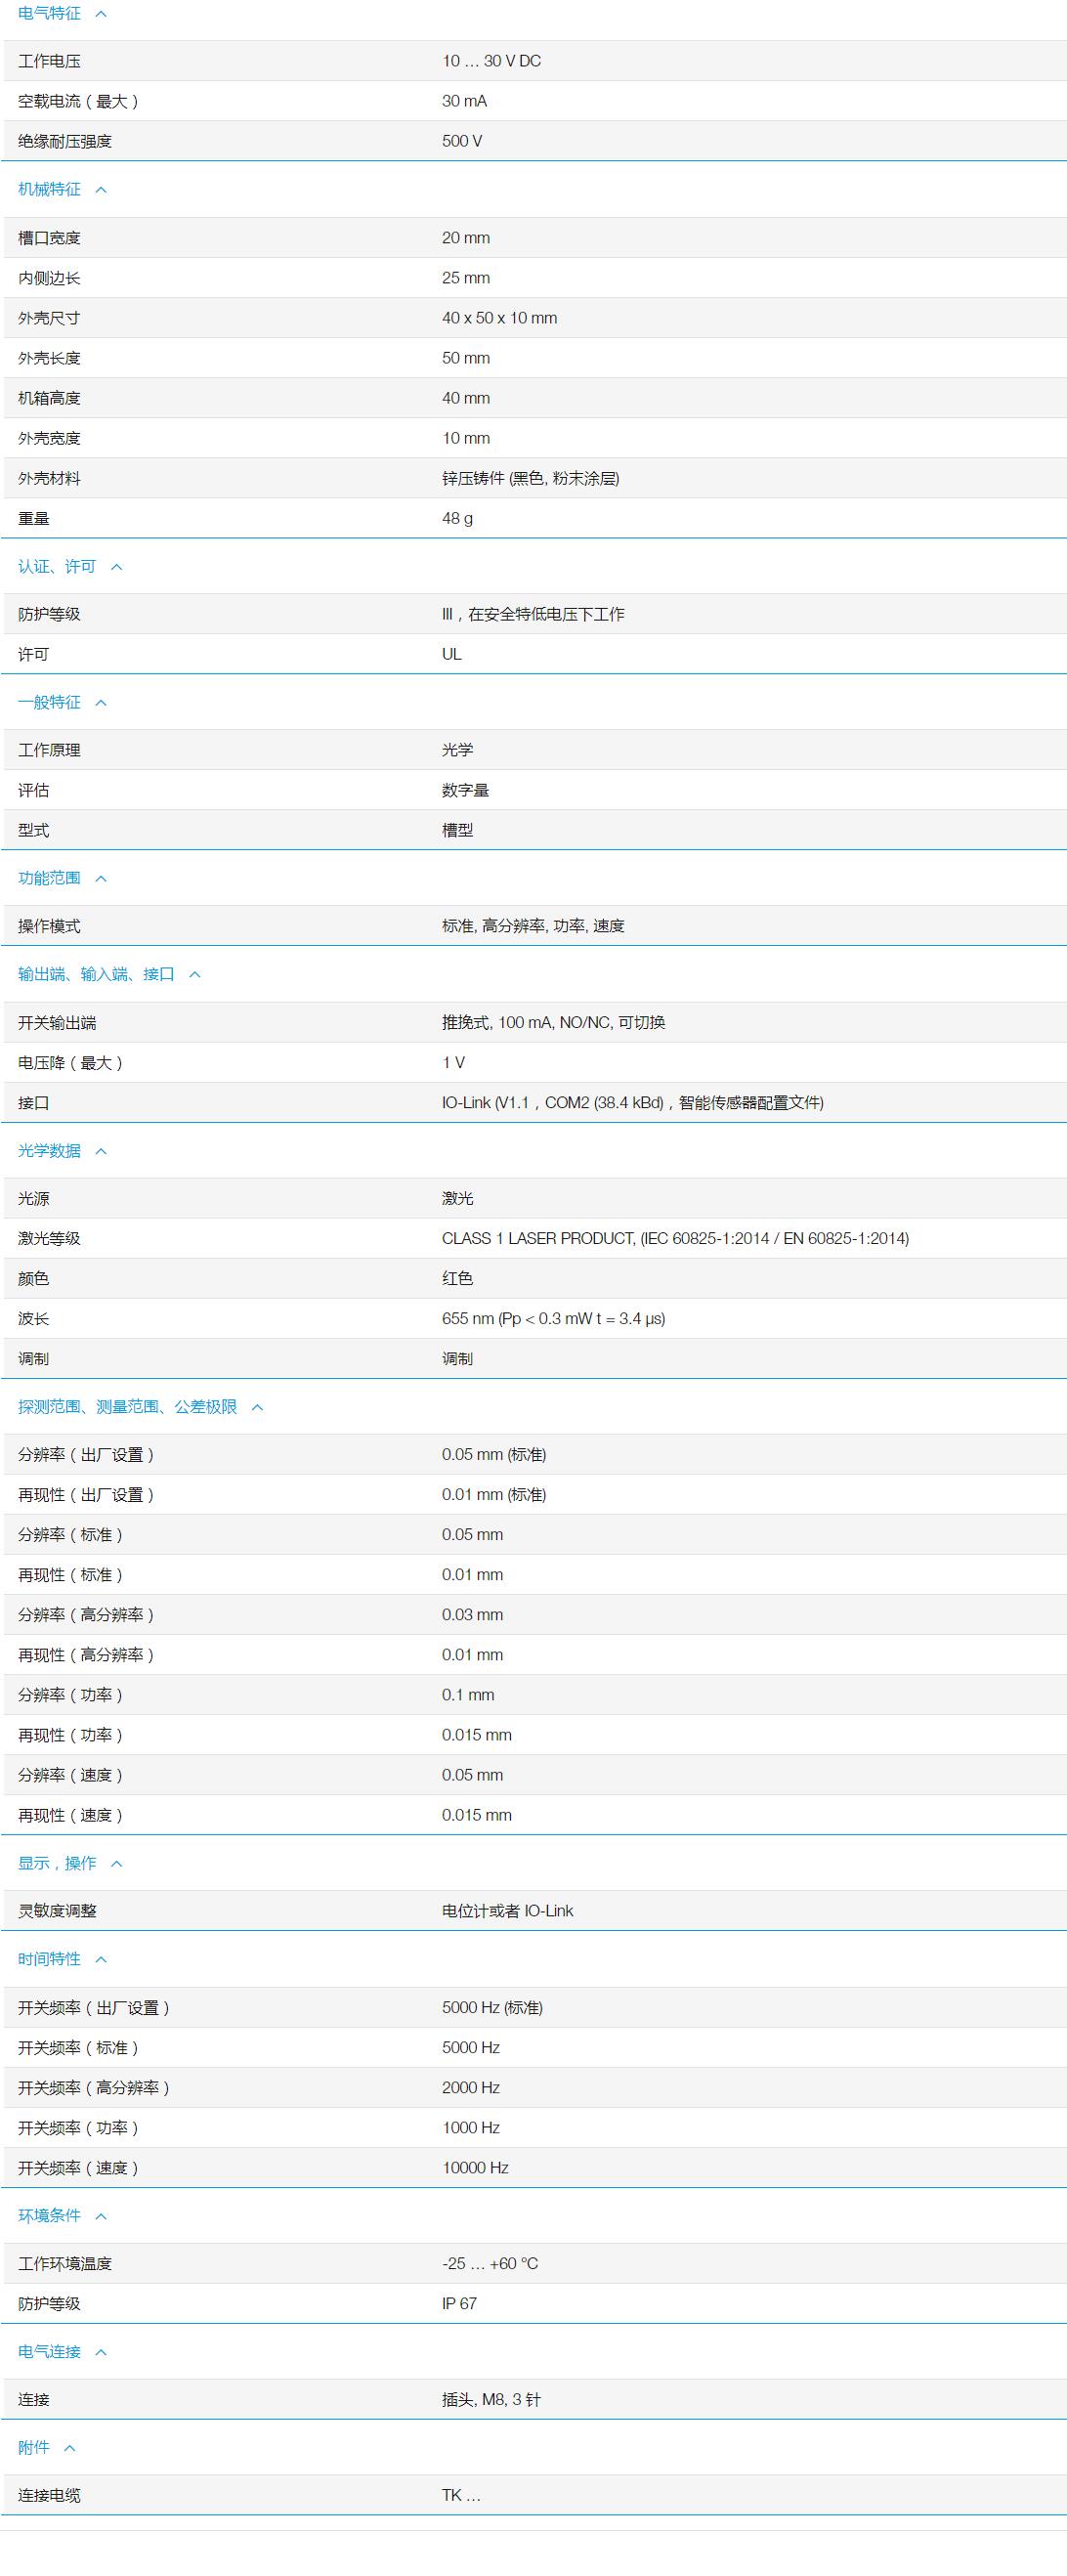Select the TK … cable value
1067x2576 pixels.
pos(461,2495)
